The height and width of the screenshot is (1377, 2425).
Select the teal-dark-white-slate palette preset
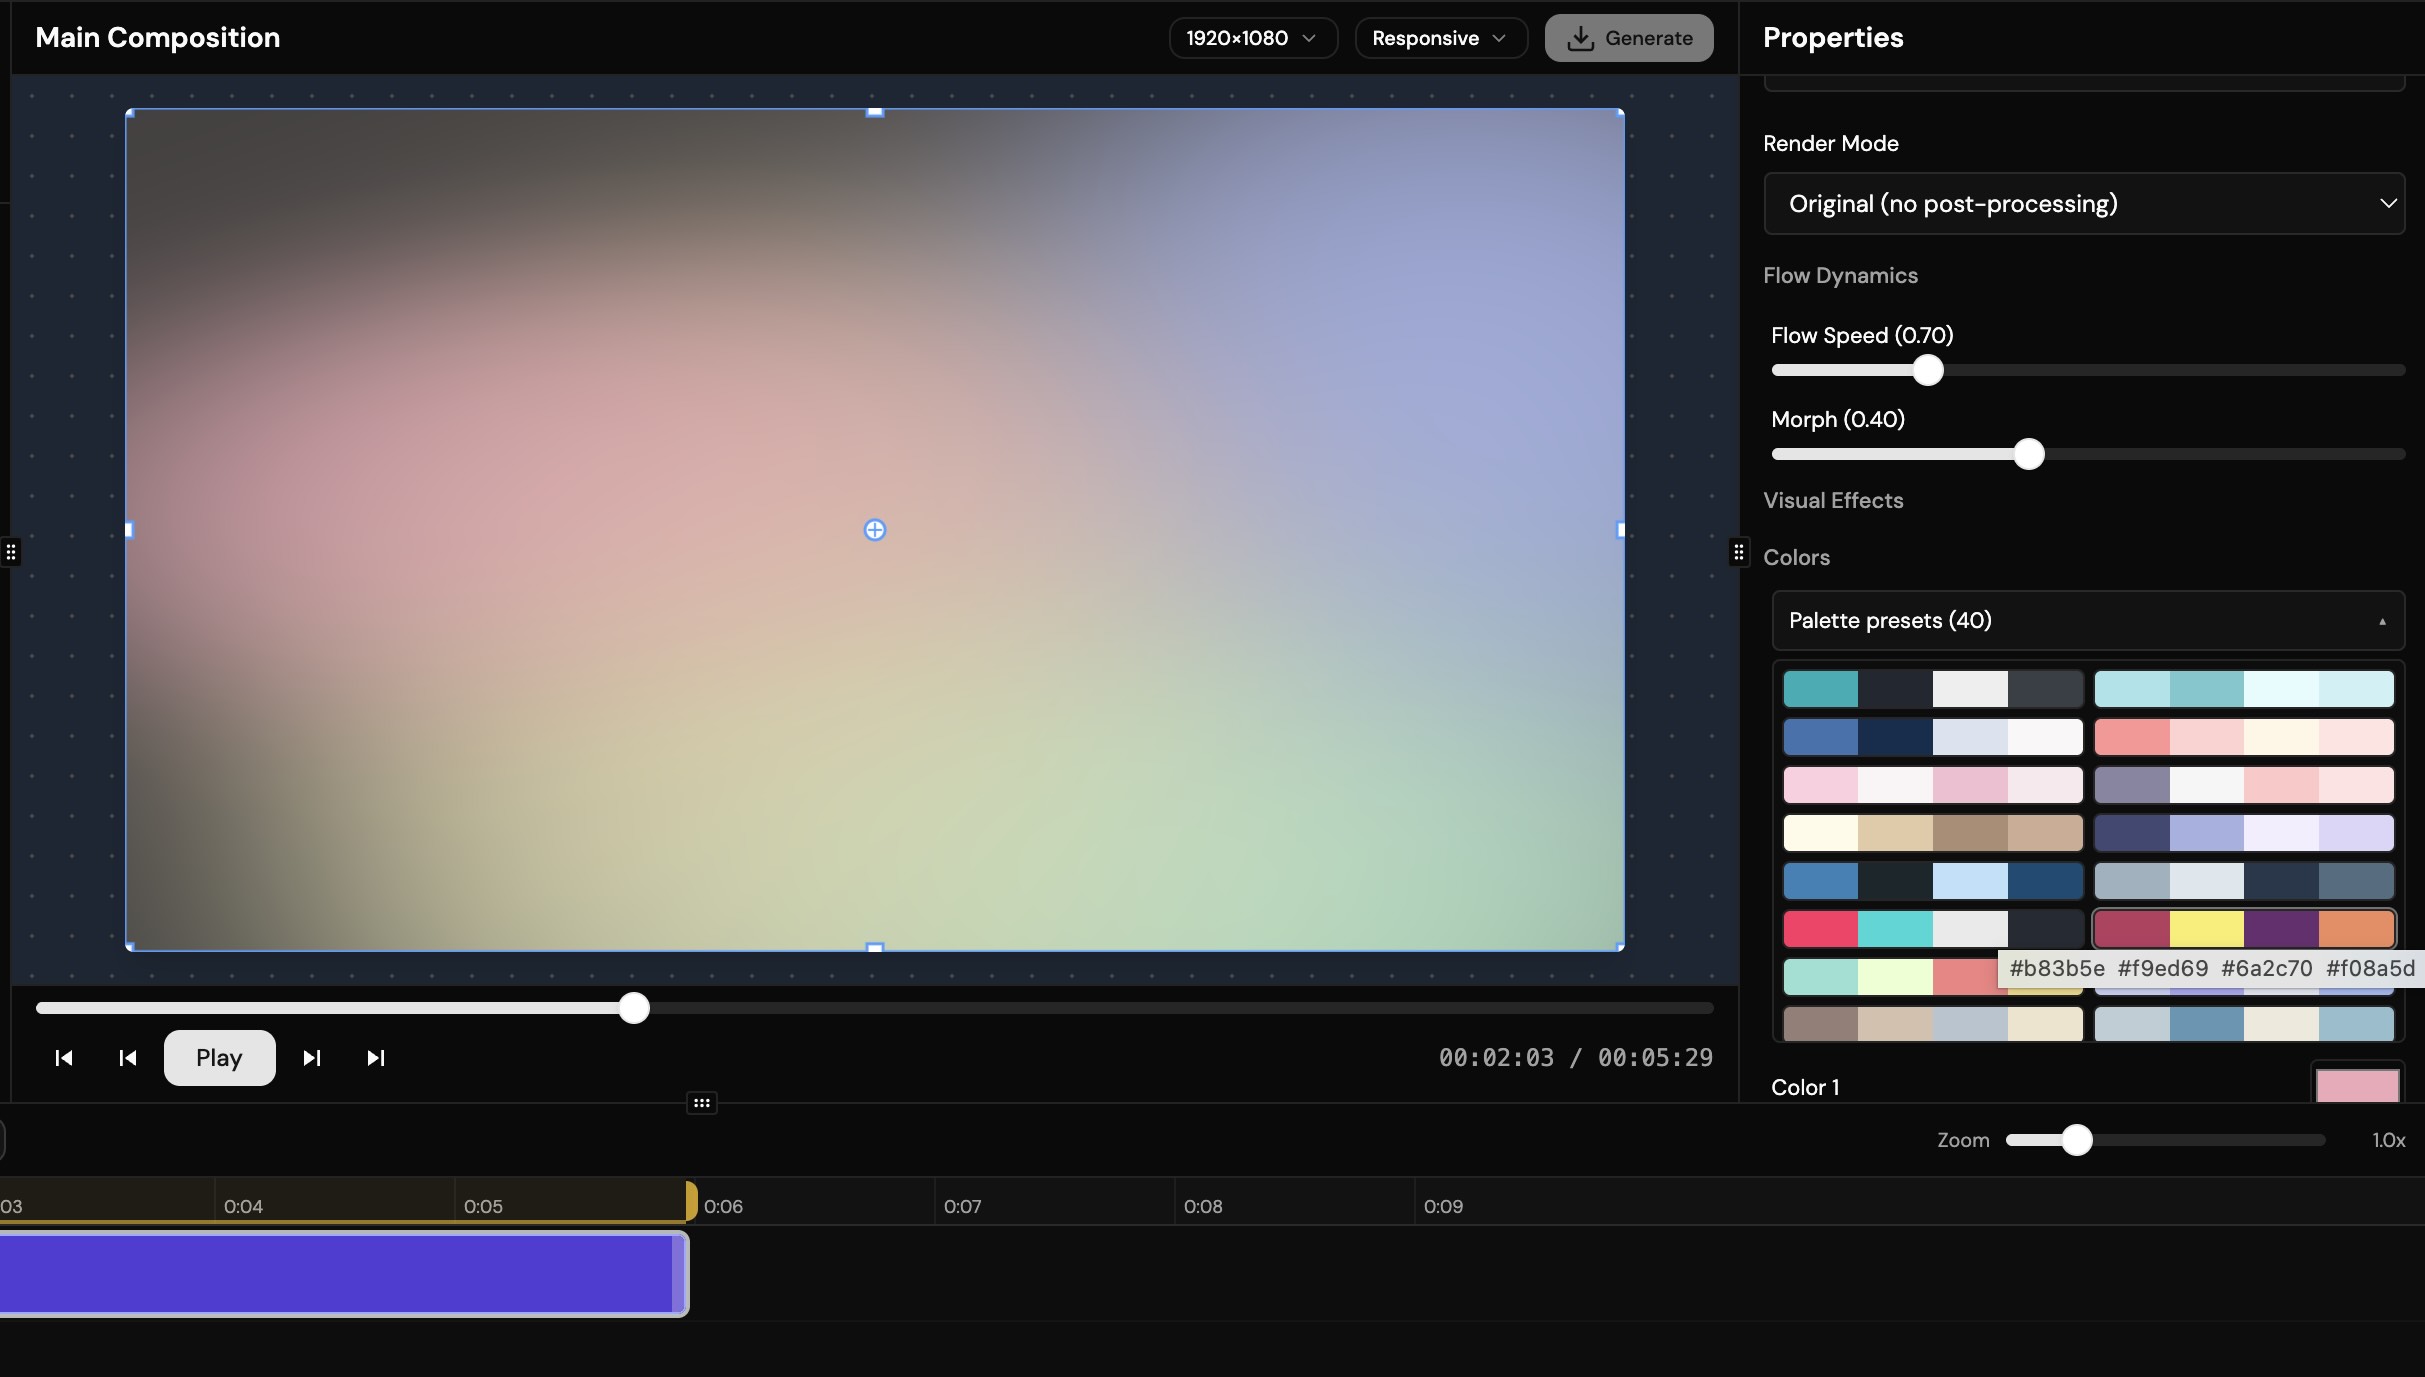(1933, 689)
